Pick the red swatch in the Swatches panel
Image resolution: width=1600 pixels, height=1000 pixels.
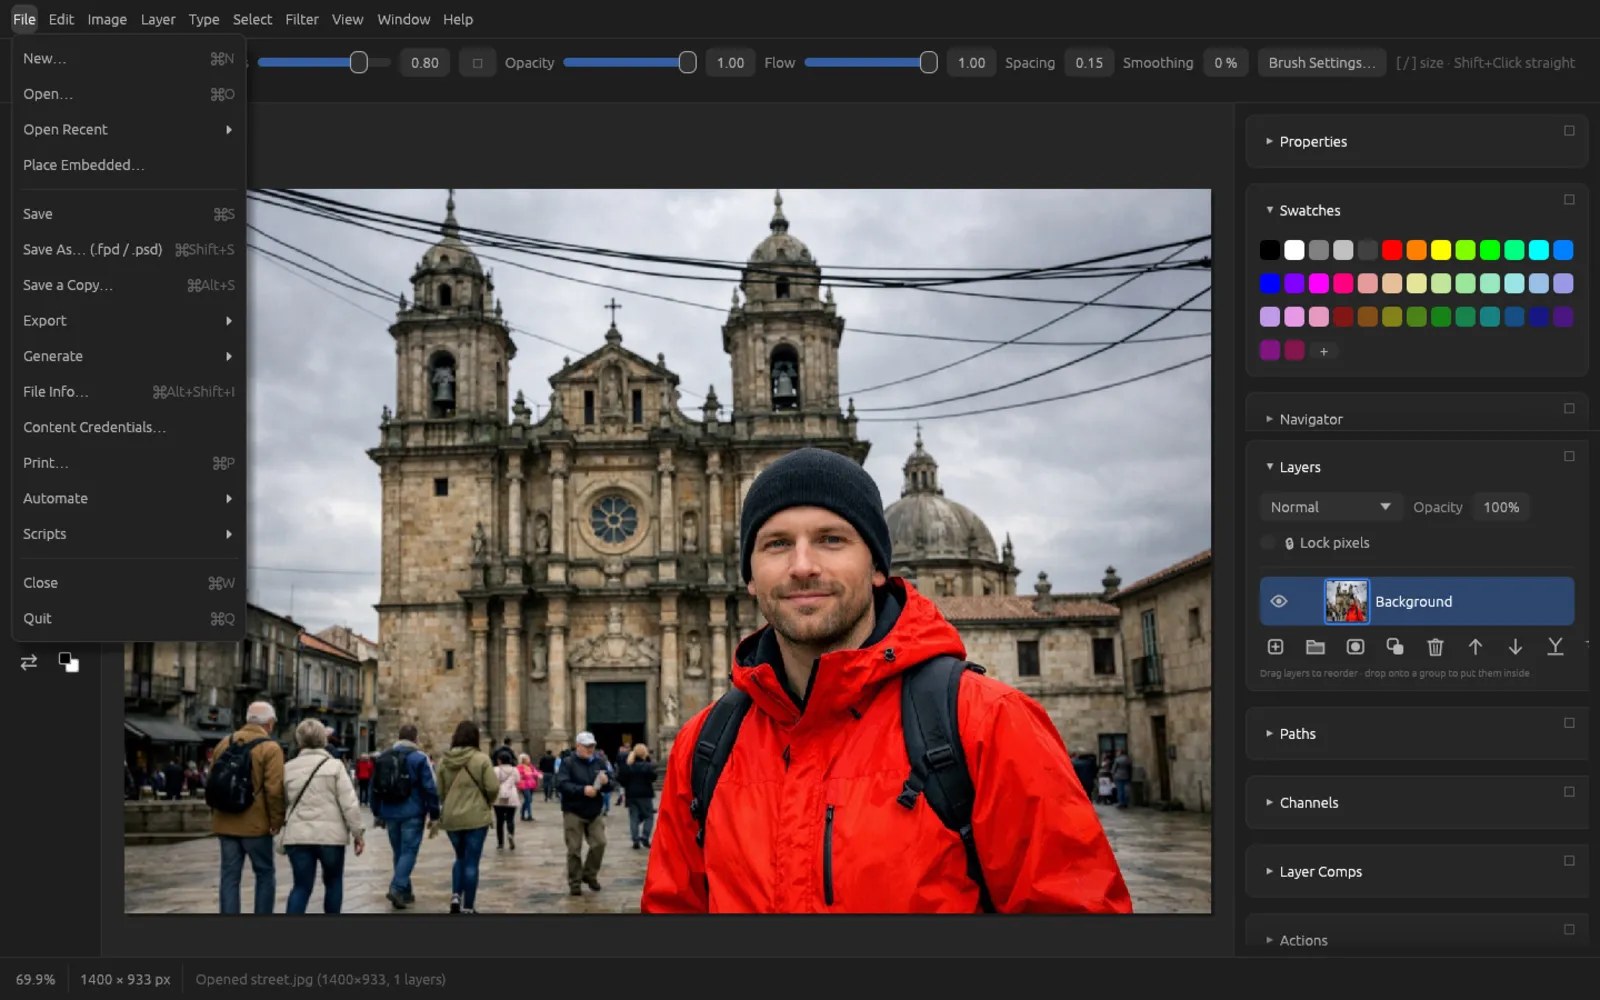[1392, 250]
